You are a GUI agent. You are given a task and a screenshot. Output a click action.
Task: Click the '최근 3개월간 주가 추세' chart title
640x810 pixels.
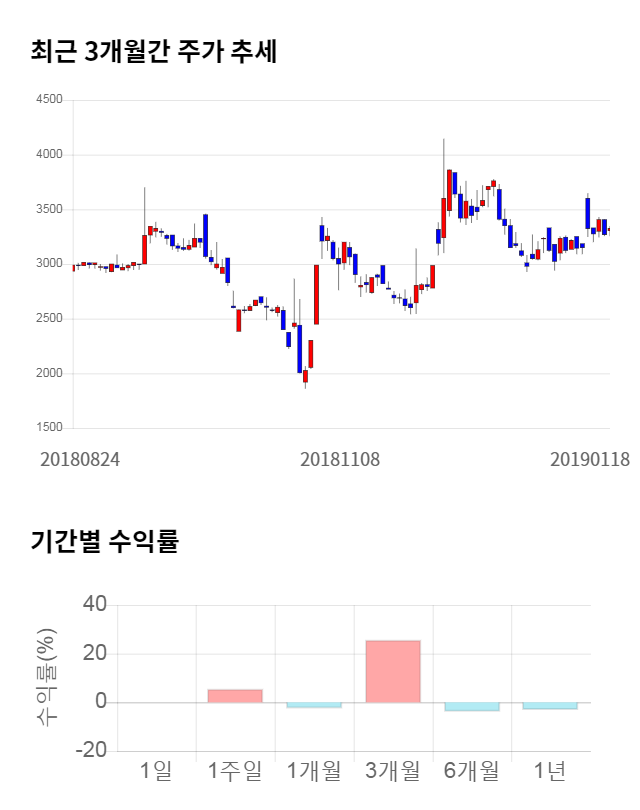click(x=154, y=52)
